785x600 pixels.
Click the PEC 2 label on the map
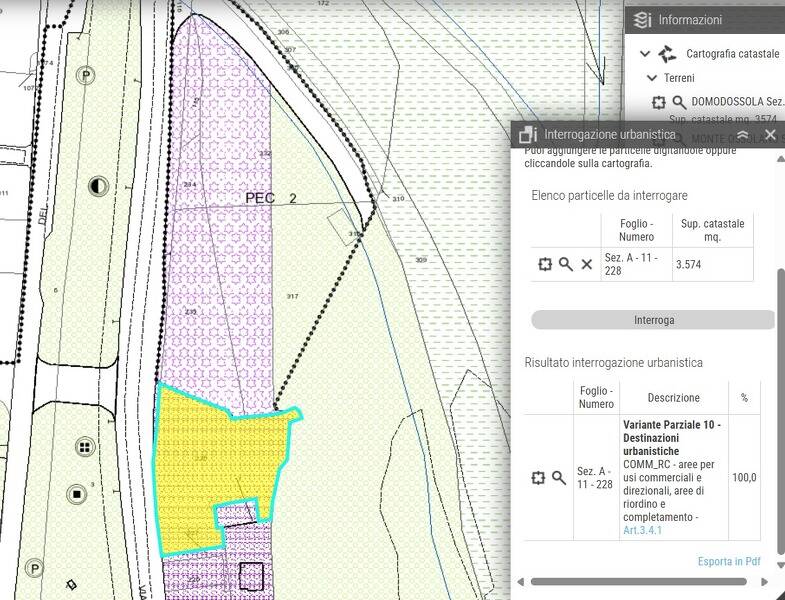271,198
